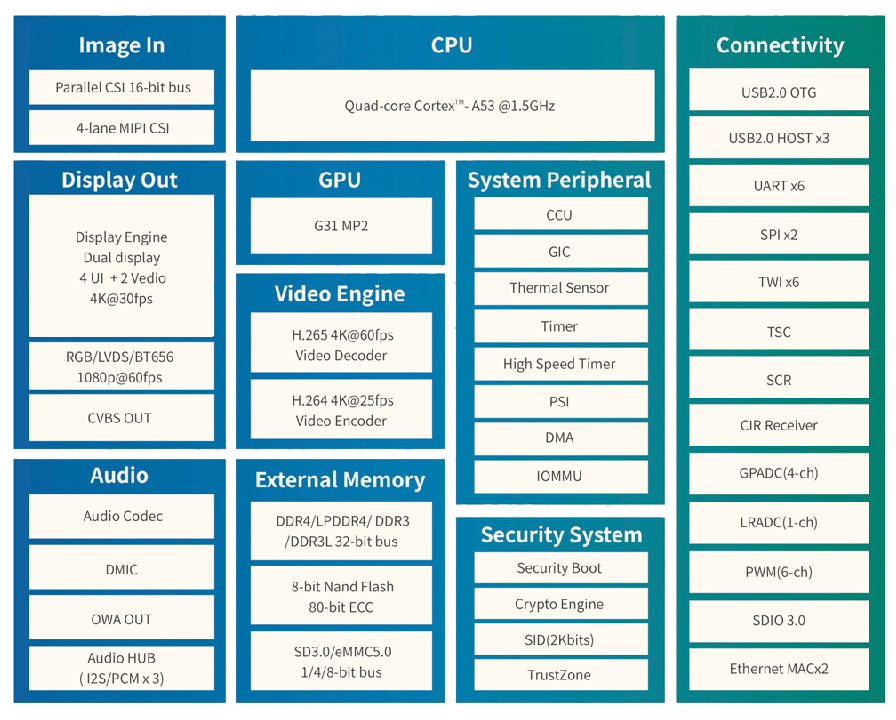The image size is (896, 720).
Task: Select the Thermal Sensor box
Action: point(560,288)
